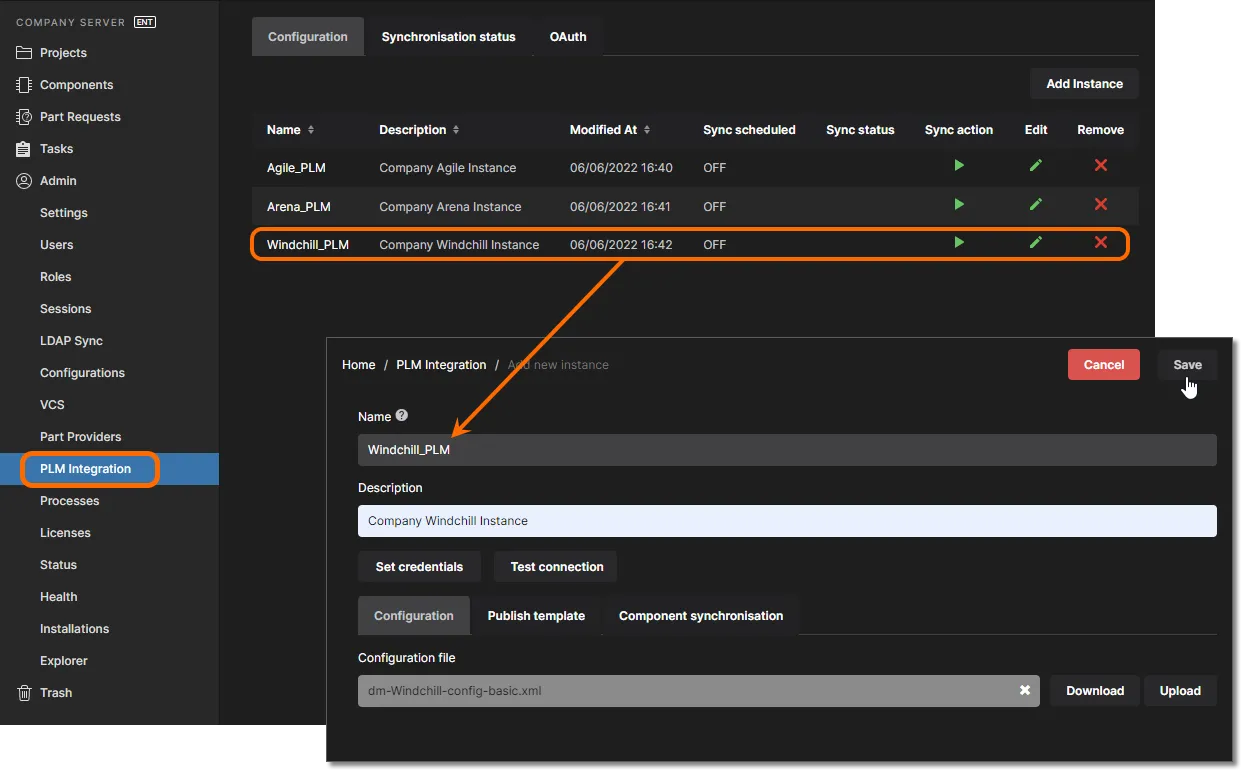Open Licenses page
Screen dimensions: 1241x770
click(65, 533)
